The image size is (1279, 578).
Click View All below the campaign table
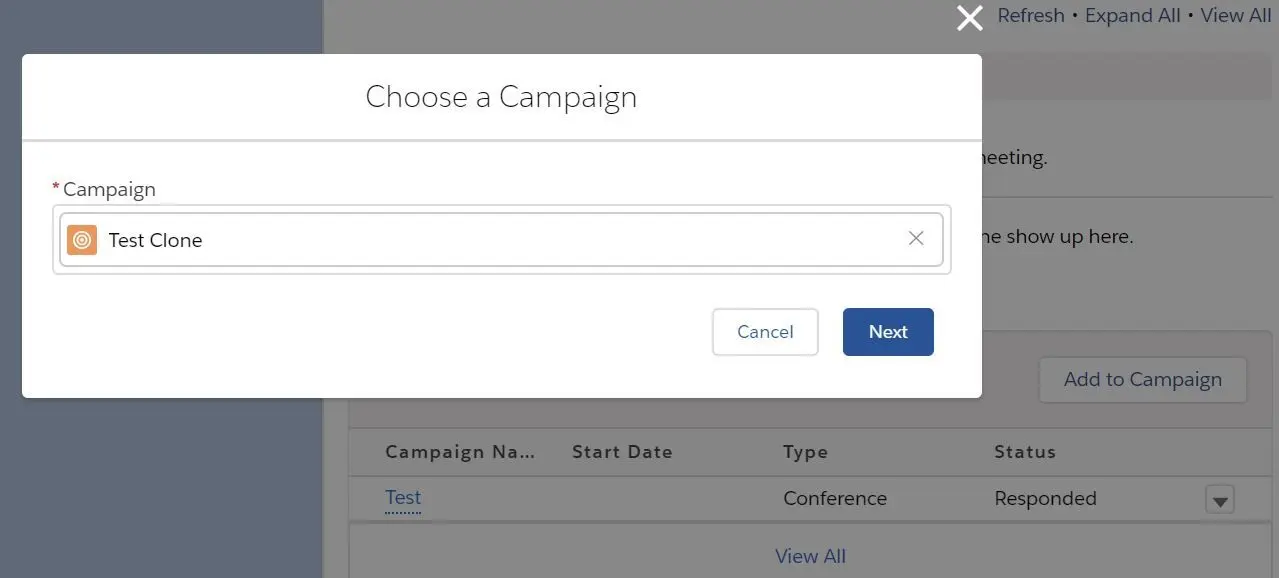(810, 556)
